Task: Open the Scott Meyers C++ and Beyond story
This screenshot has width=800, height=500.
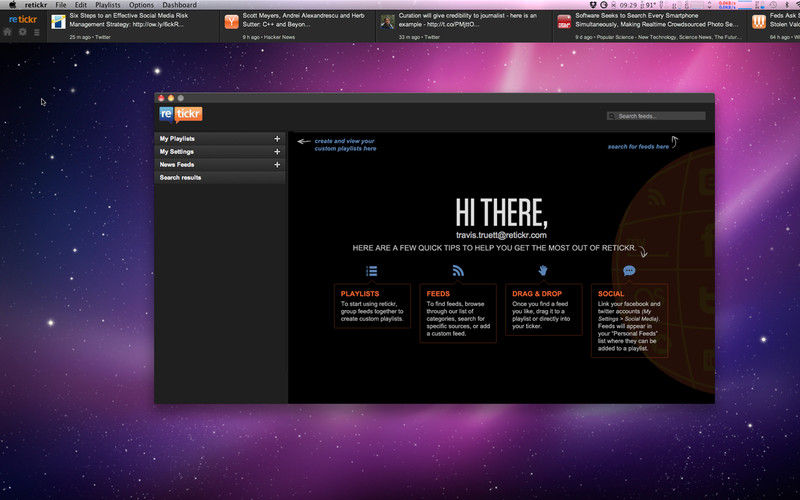Action: (x=303, y=20)
